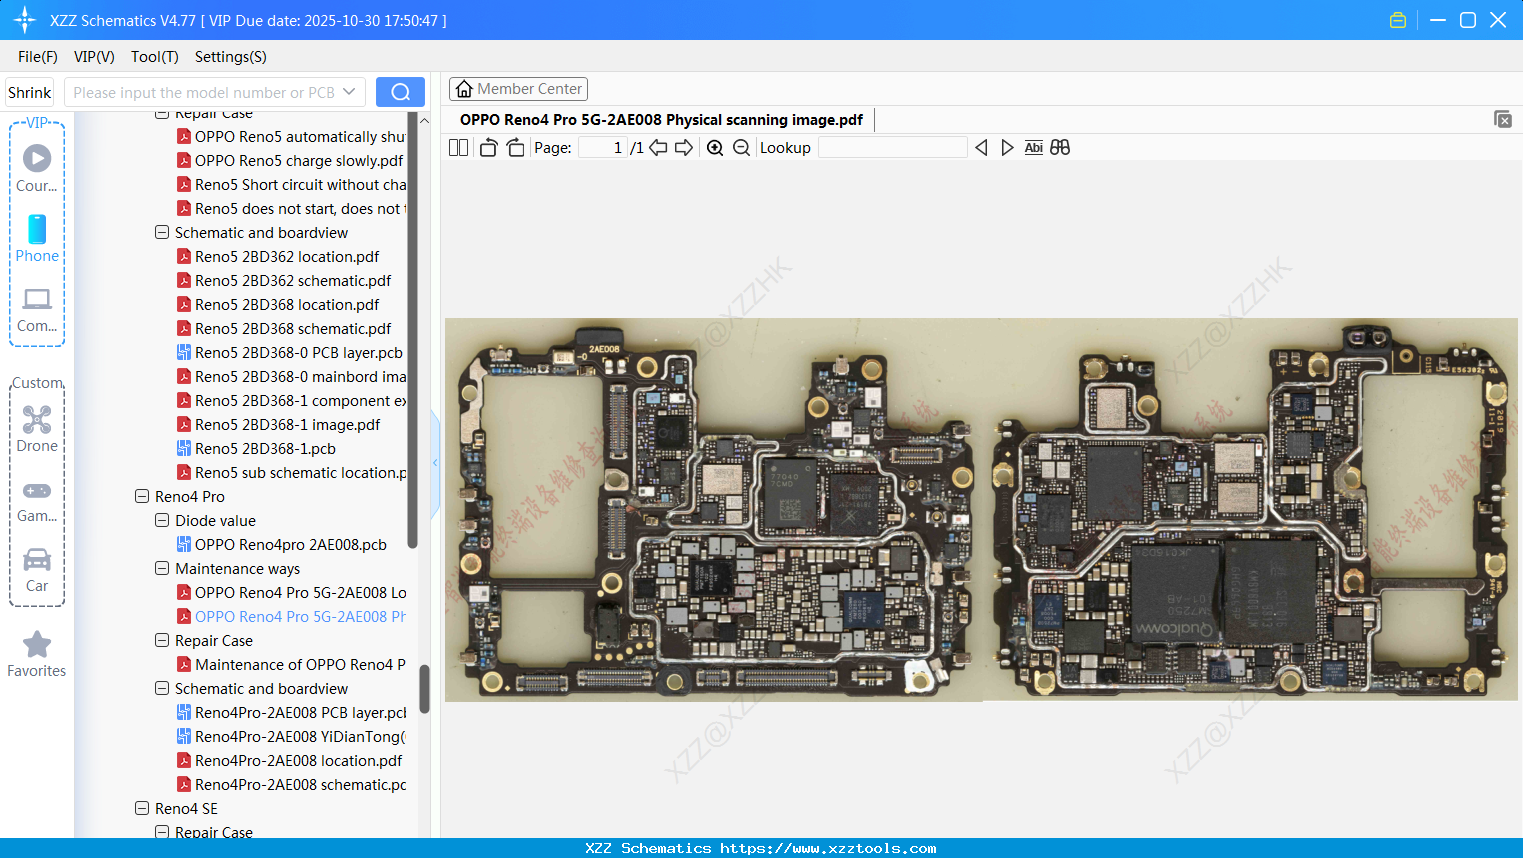Viewport: 1523px width, 858px height.
Task: Click the binoculars find icon
Action: pyautogui.click(x=1060, y=148)
